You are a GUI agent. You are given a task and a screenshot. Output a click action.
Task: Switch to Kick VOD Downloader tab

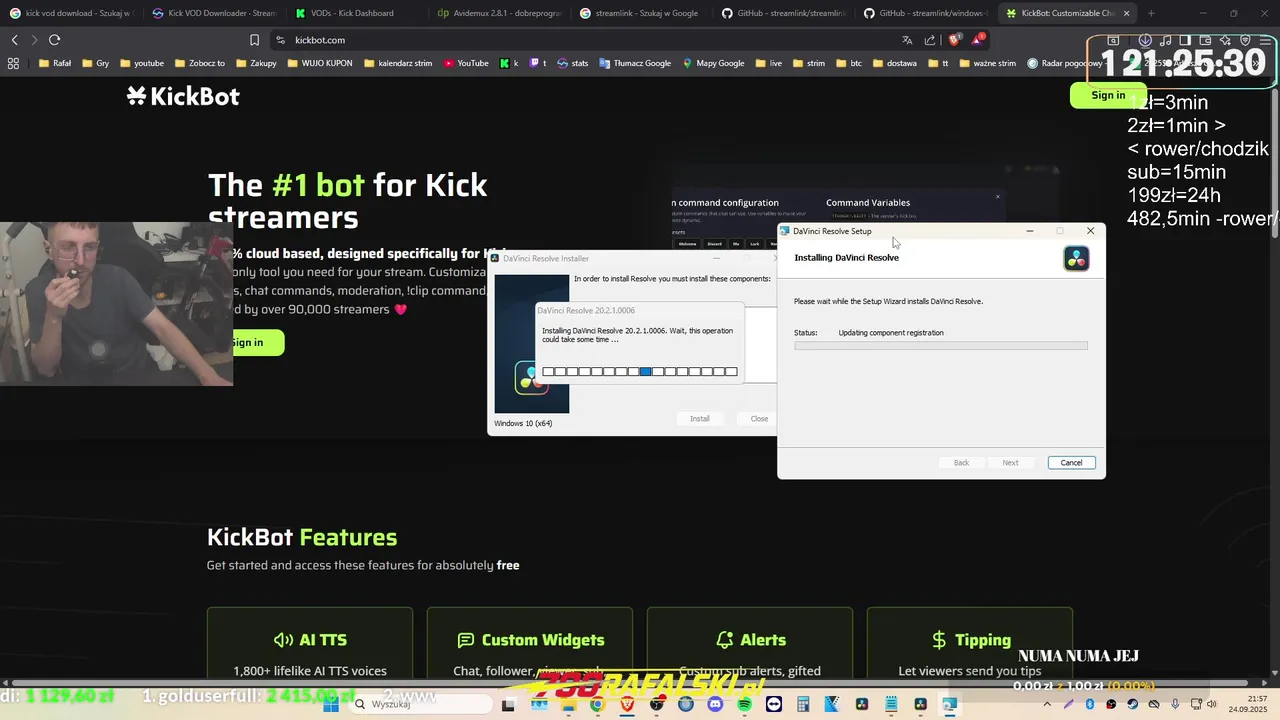(214, 13)
